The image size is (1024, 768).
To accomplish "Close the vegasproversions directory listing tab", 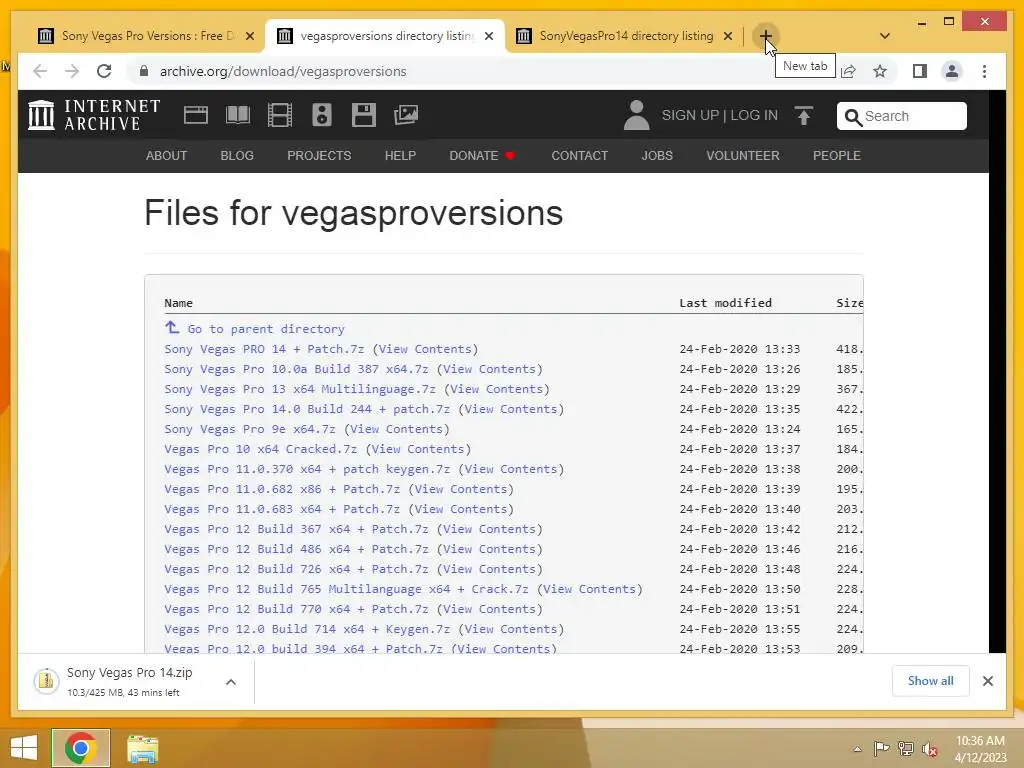I will point(488,36).
